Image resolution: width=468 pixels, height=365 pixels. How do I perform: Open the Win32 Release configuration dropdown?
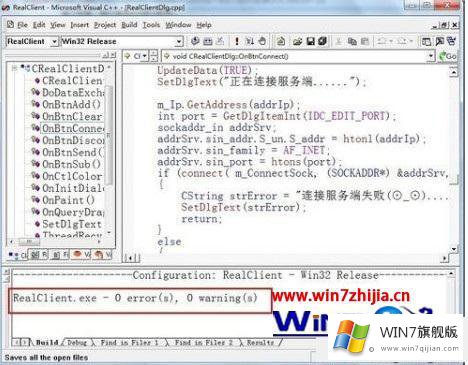[179, 42]
